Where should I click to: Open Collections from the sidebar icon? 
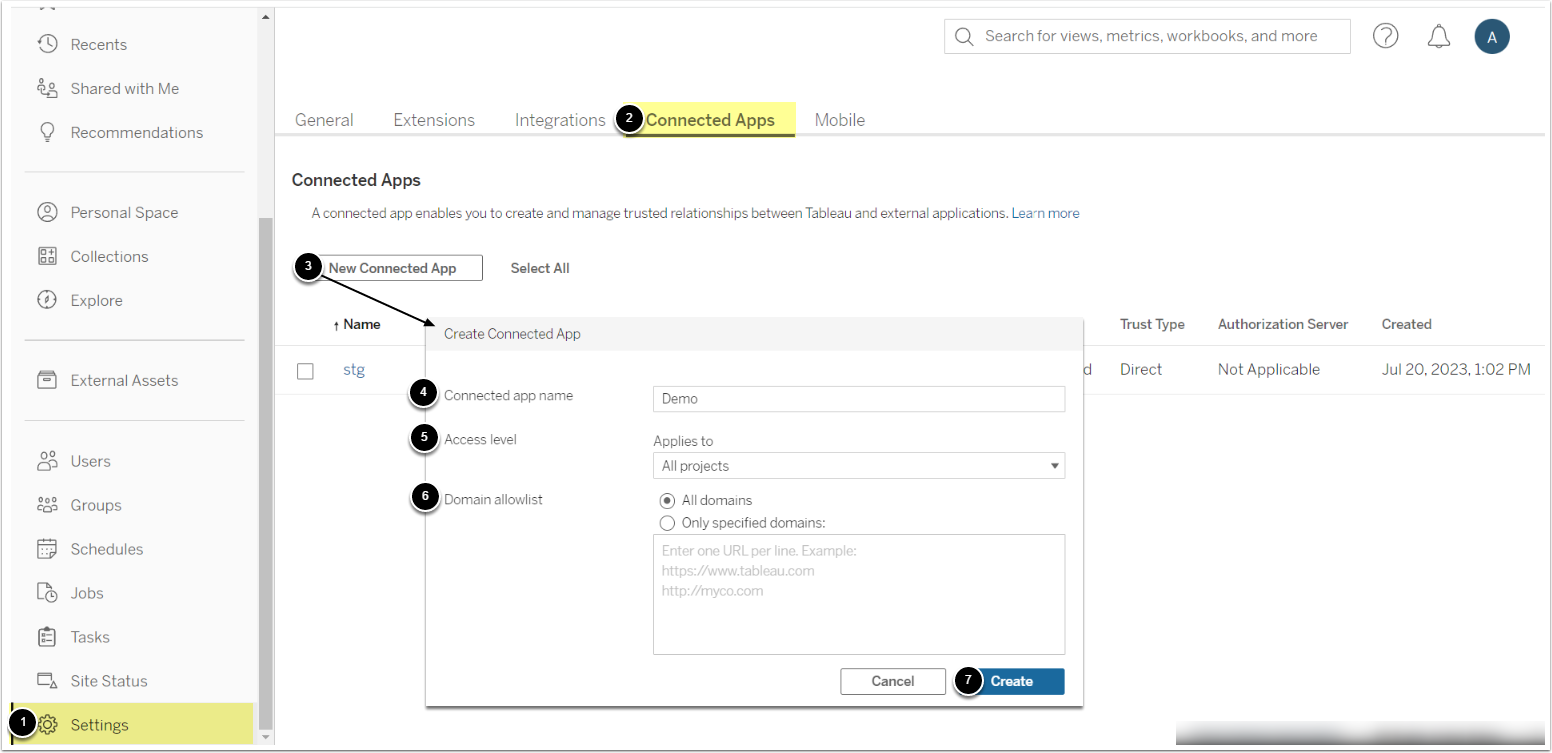coord(47,256)
